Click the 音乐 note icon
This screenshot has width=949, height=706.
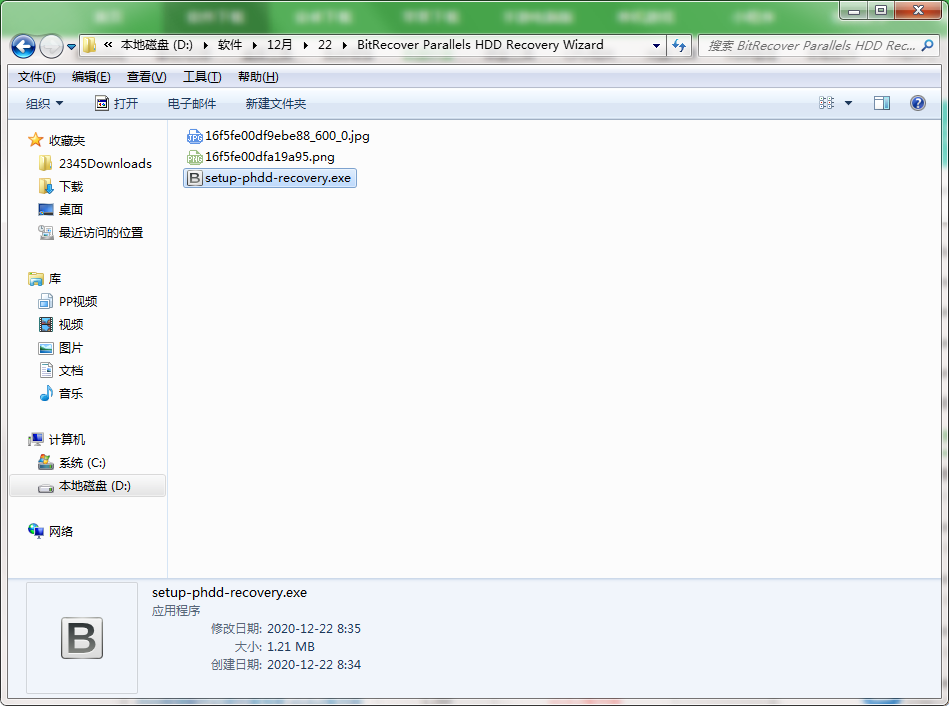pyautogui.click(x=46, y=393)
